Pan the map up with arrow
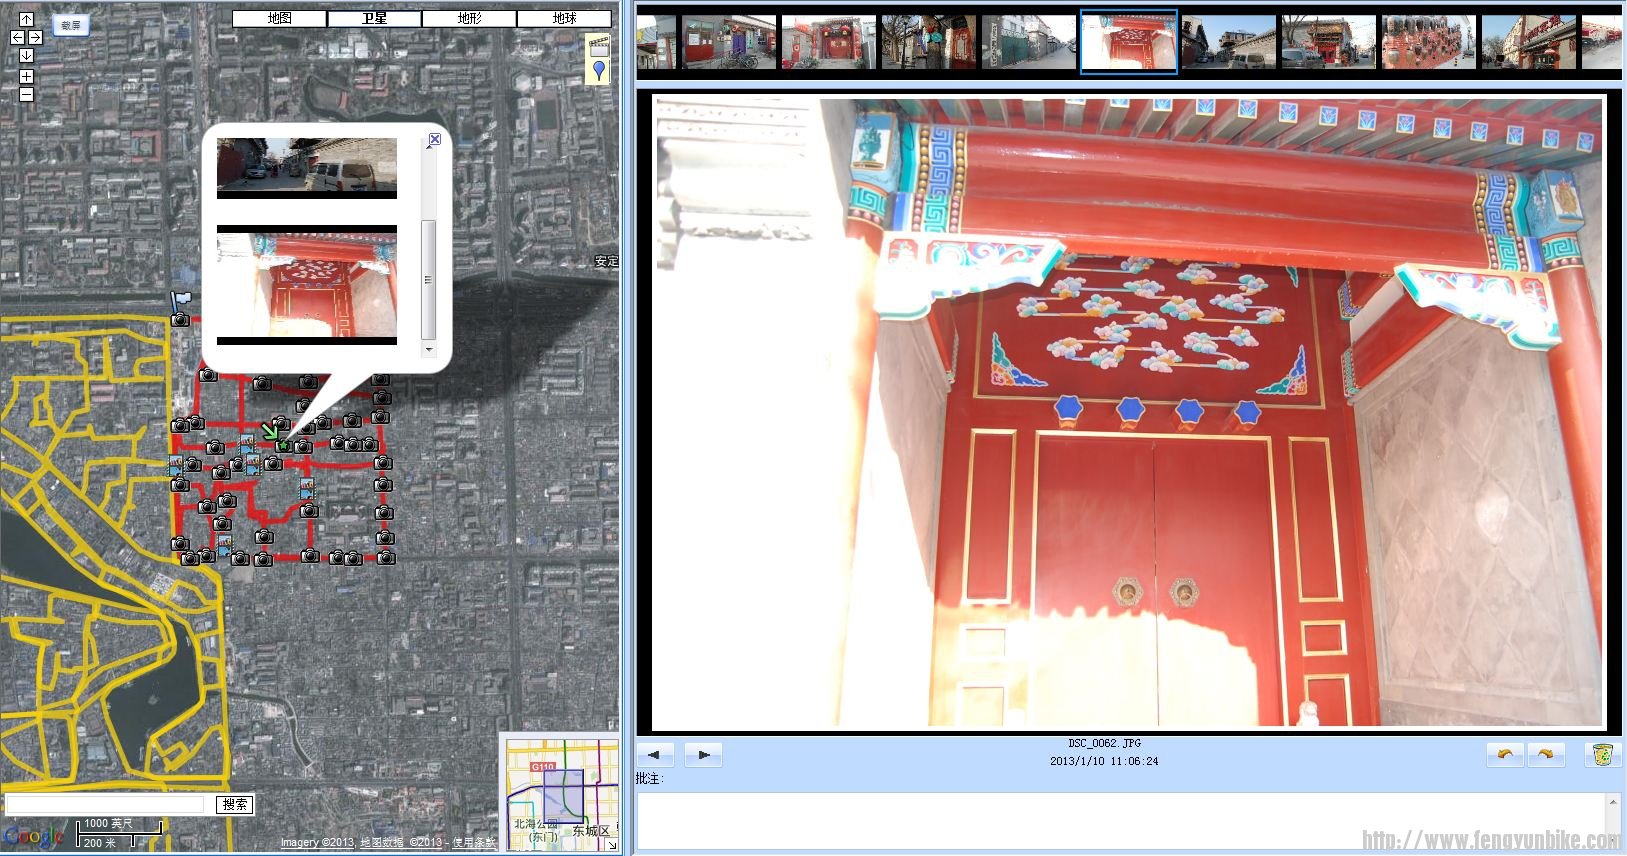Viewport: 1627px width, 856px height. [26, 19]
